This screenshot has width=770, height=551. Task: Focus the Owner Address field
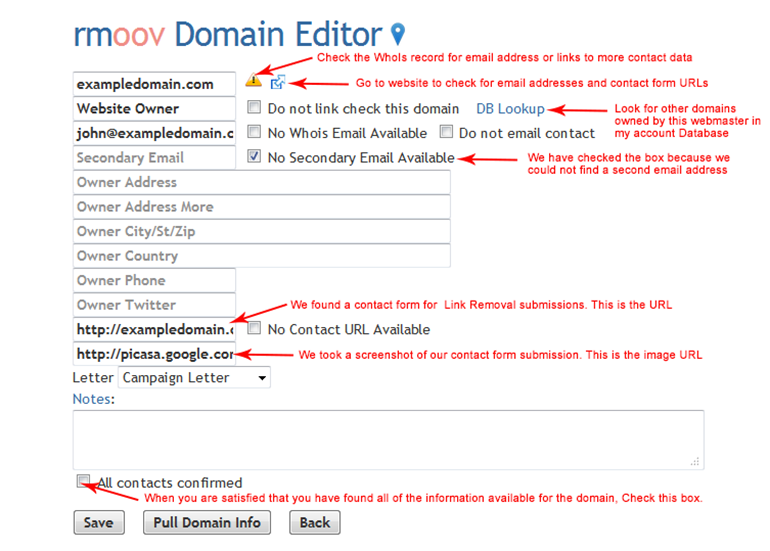[x=261, y=182]
